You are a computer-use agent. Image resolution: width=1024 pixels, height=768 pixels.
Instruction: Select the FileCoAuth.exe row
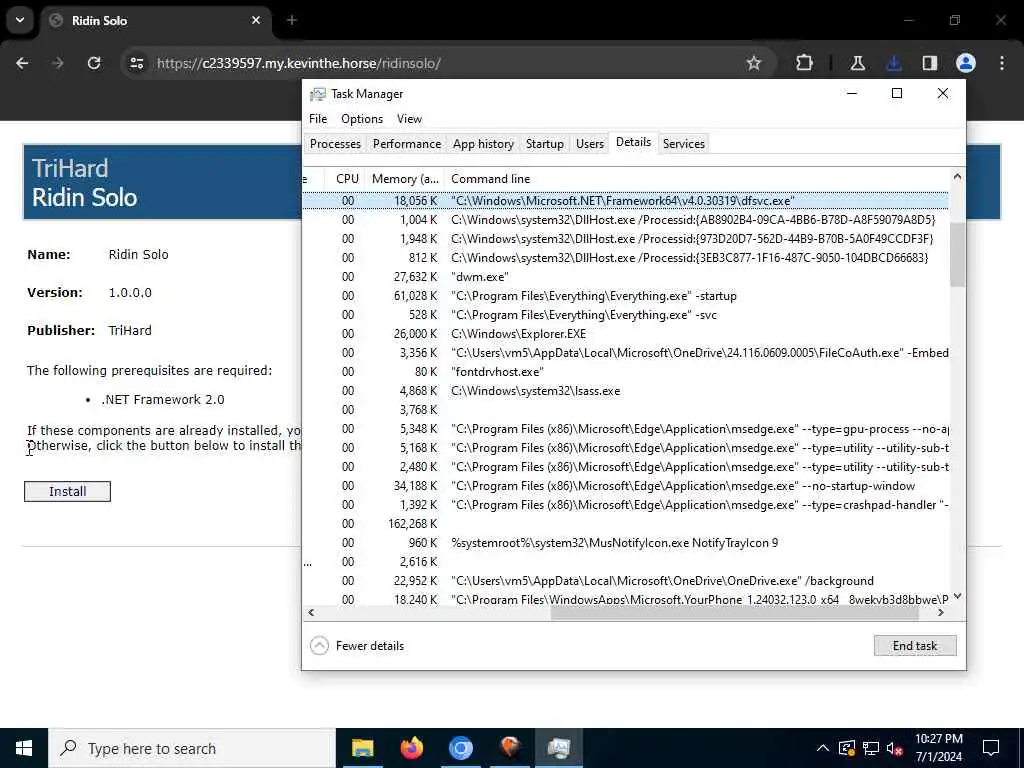coord(626,353)
